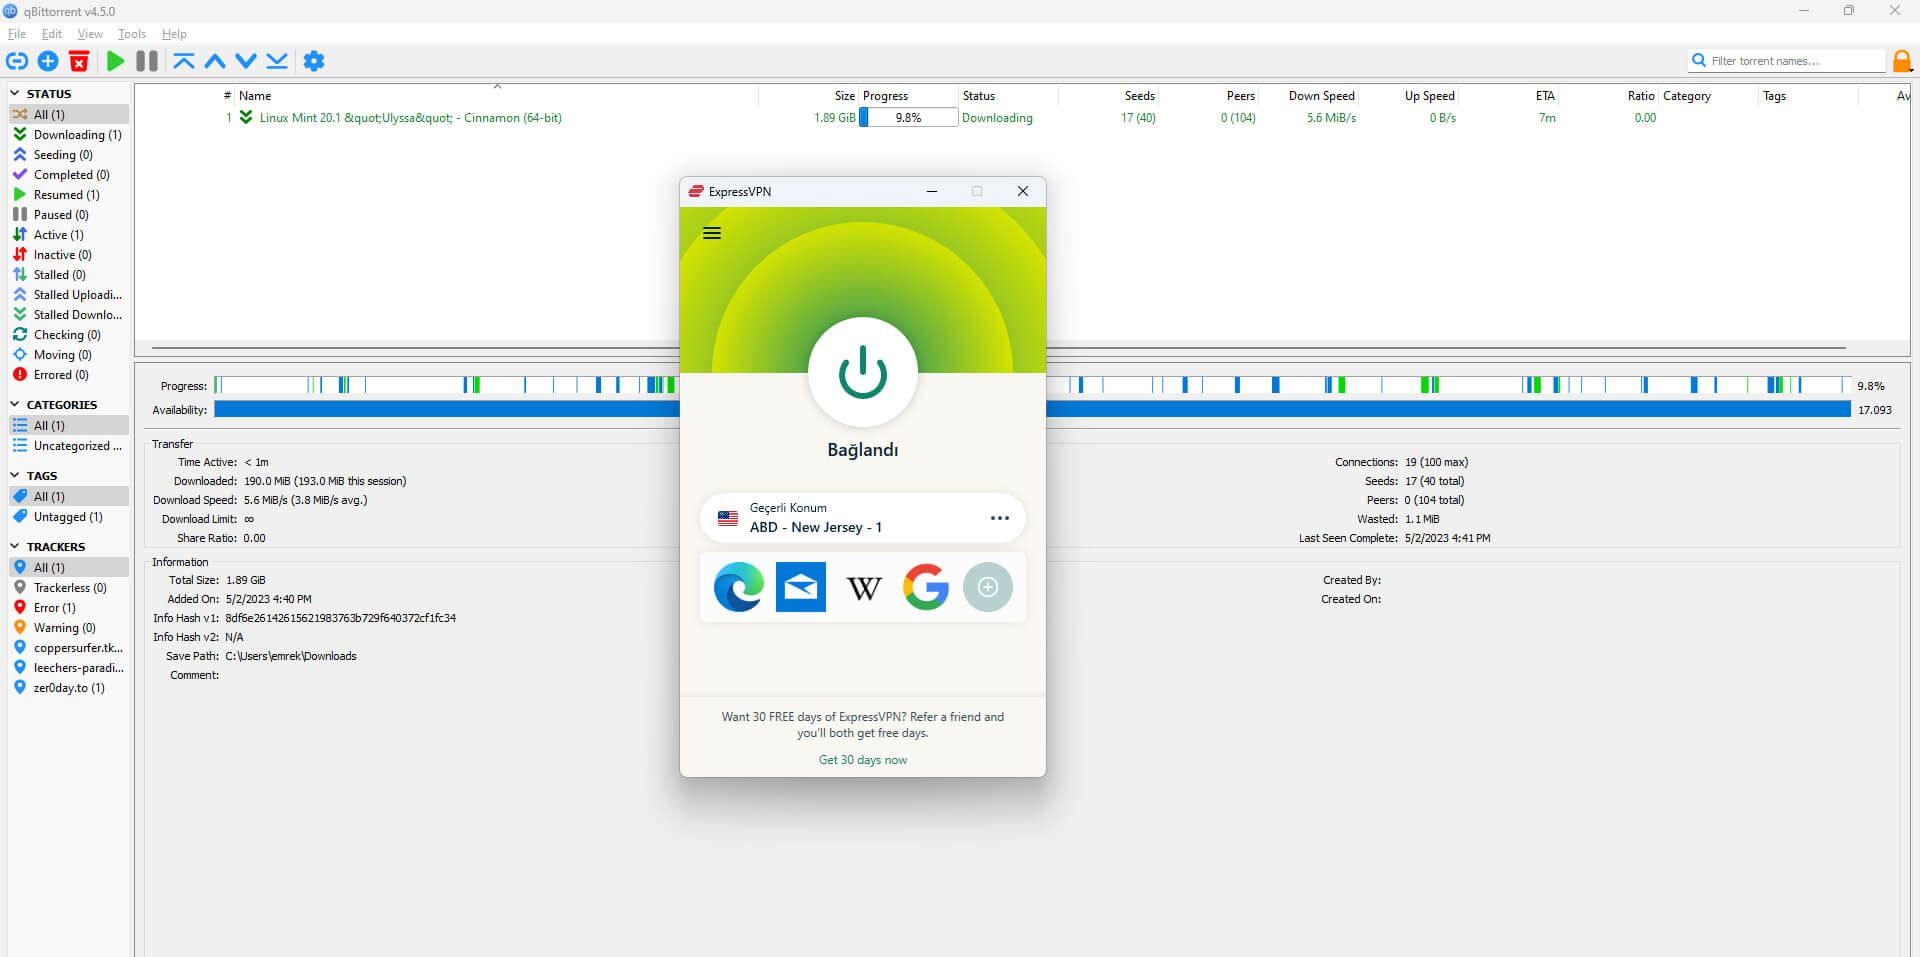Add torrent link via toolbar icon
Screen dimensions: 1920x957
[17, 61]
